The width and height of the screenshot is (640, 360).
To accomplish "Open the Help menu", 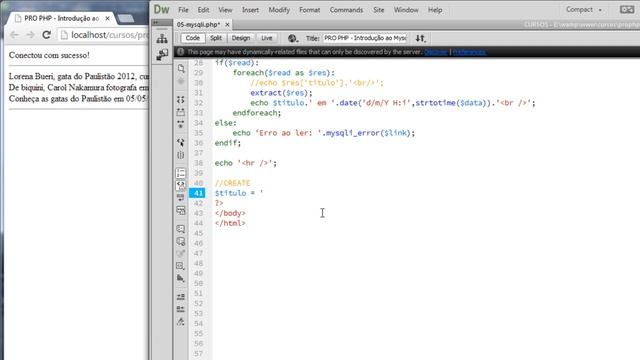I will (x=435, y=10).
